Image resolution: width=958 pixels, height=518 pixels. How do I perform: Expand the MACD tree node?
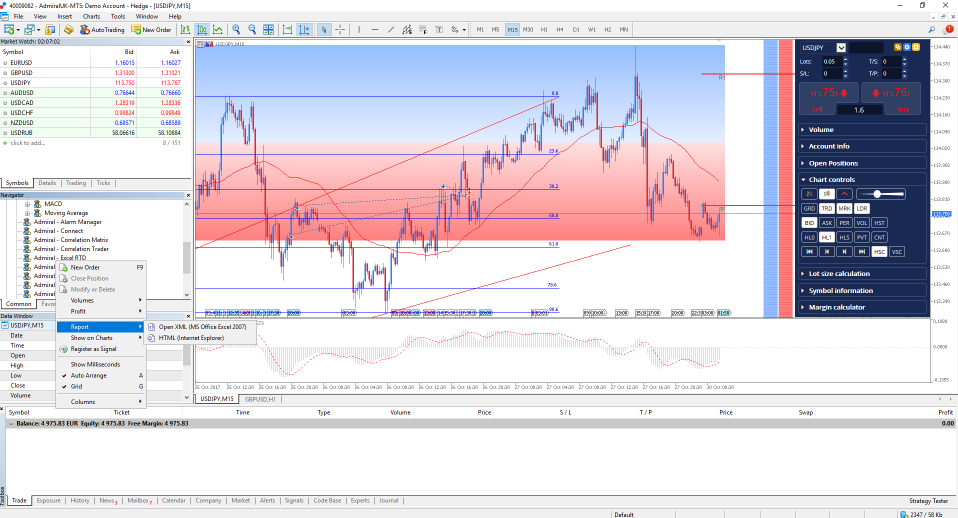tap(27, 204)
